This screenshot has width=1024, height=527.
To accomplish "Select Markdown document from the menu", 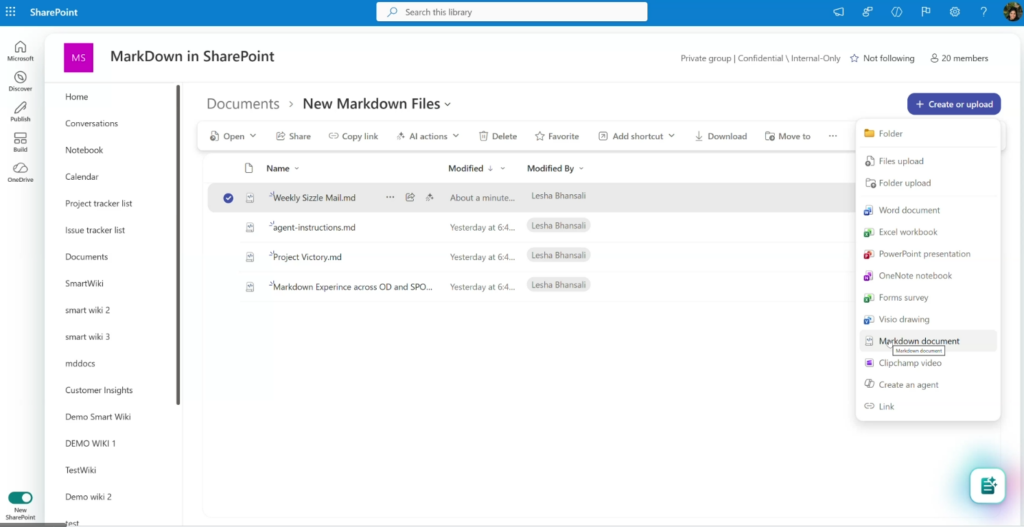I will pos(918,341).
